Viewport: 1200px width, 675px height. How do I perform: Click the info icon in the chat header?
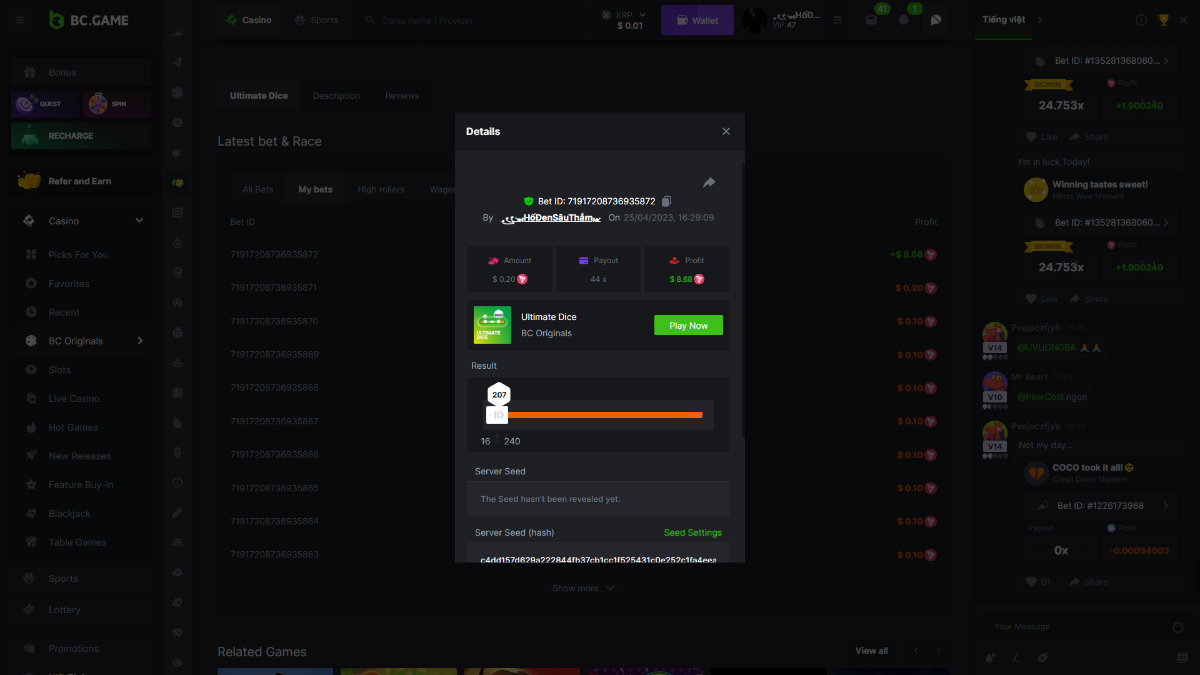[x=1141, y=20]
